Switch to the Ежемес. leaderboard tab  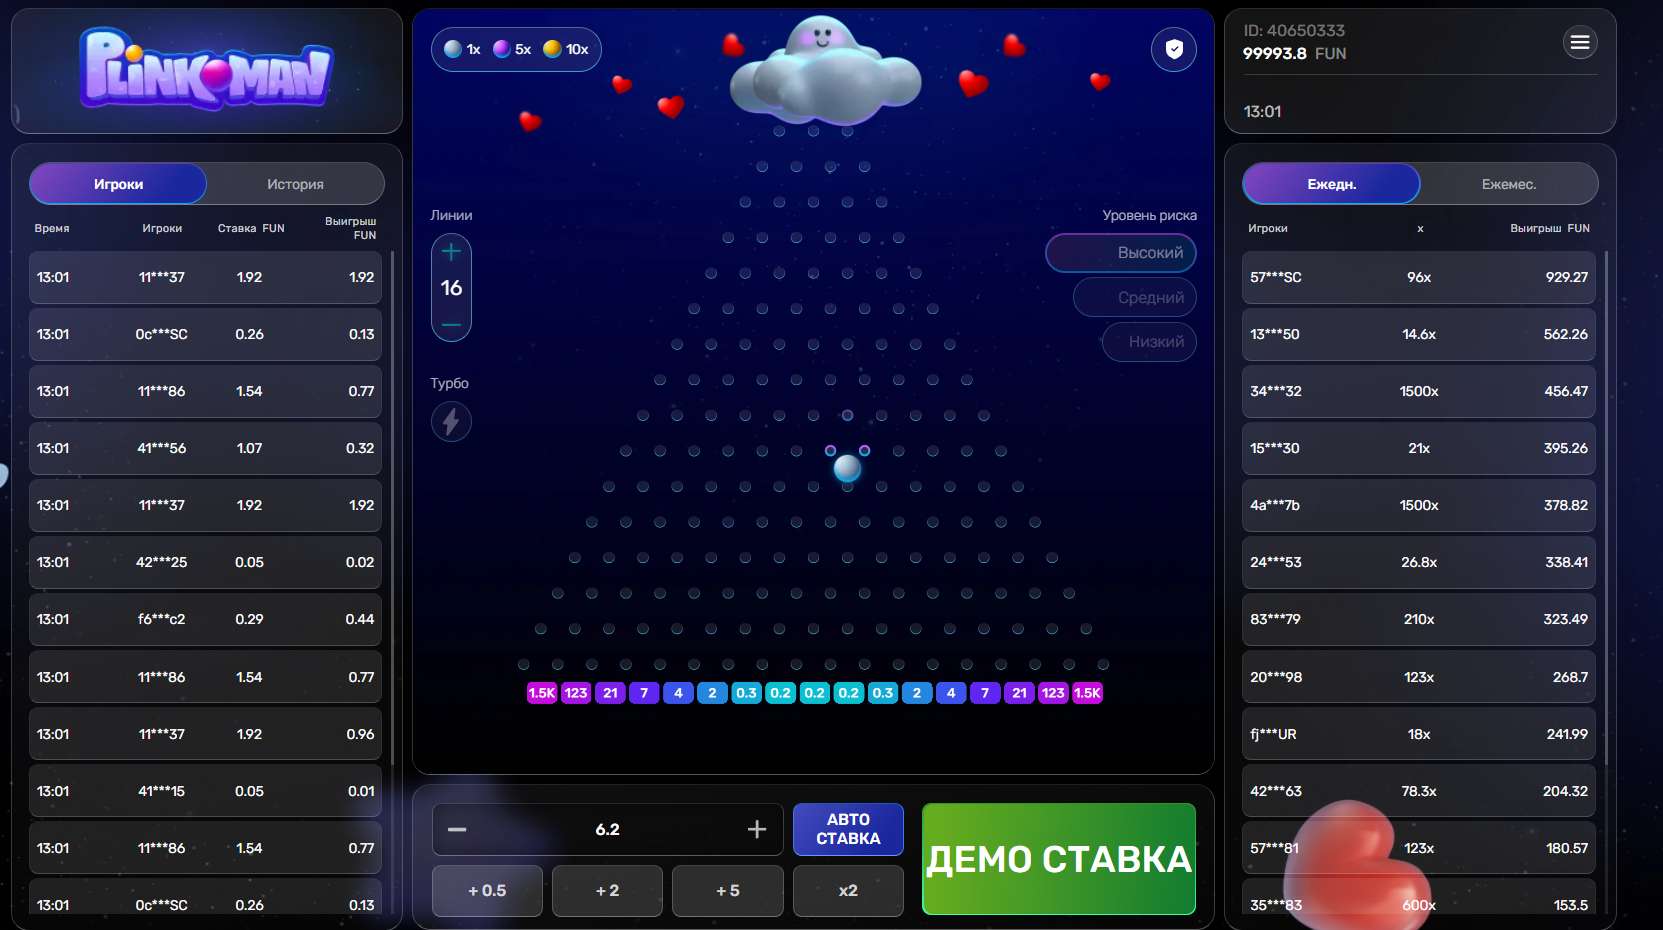pyautogui.click(x=1508, y=184)
